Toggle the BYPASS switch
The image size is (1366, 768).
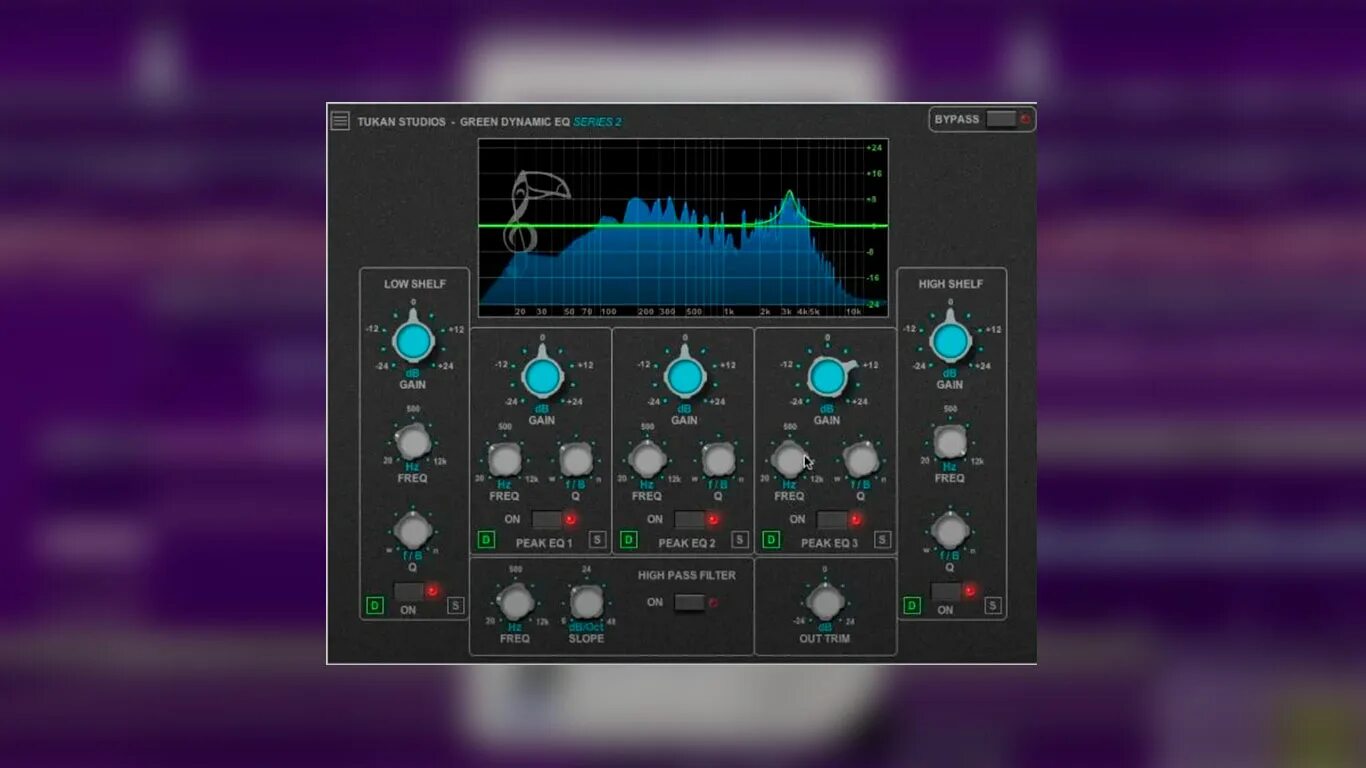point(1001,119)
